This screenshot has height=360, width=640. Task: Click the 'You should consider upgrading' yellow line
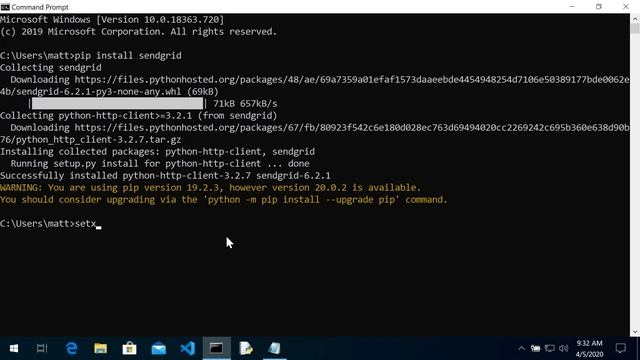[x=224, y=200]
